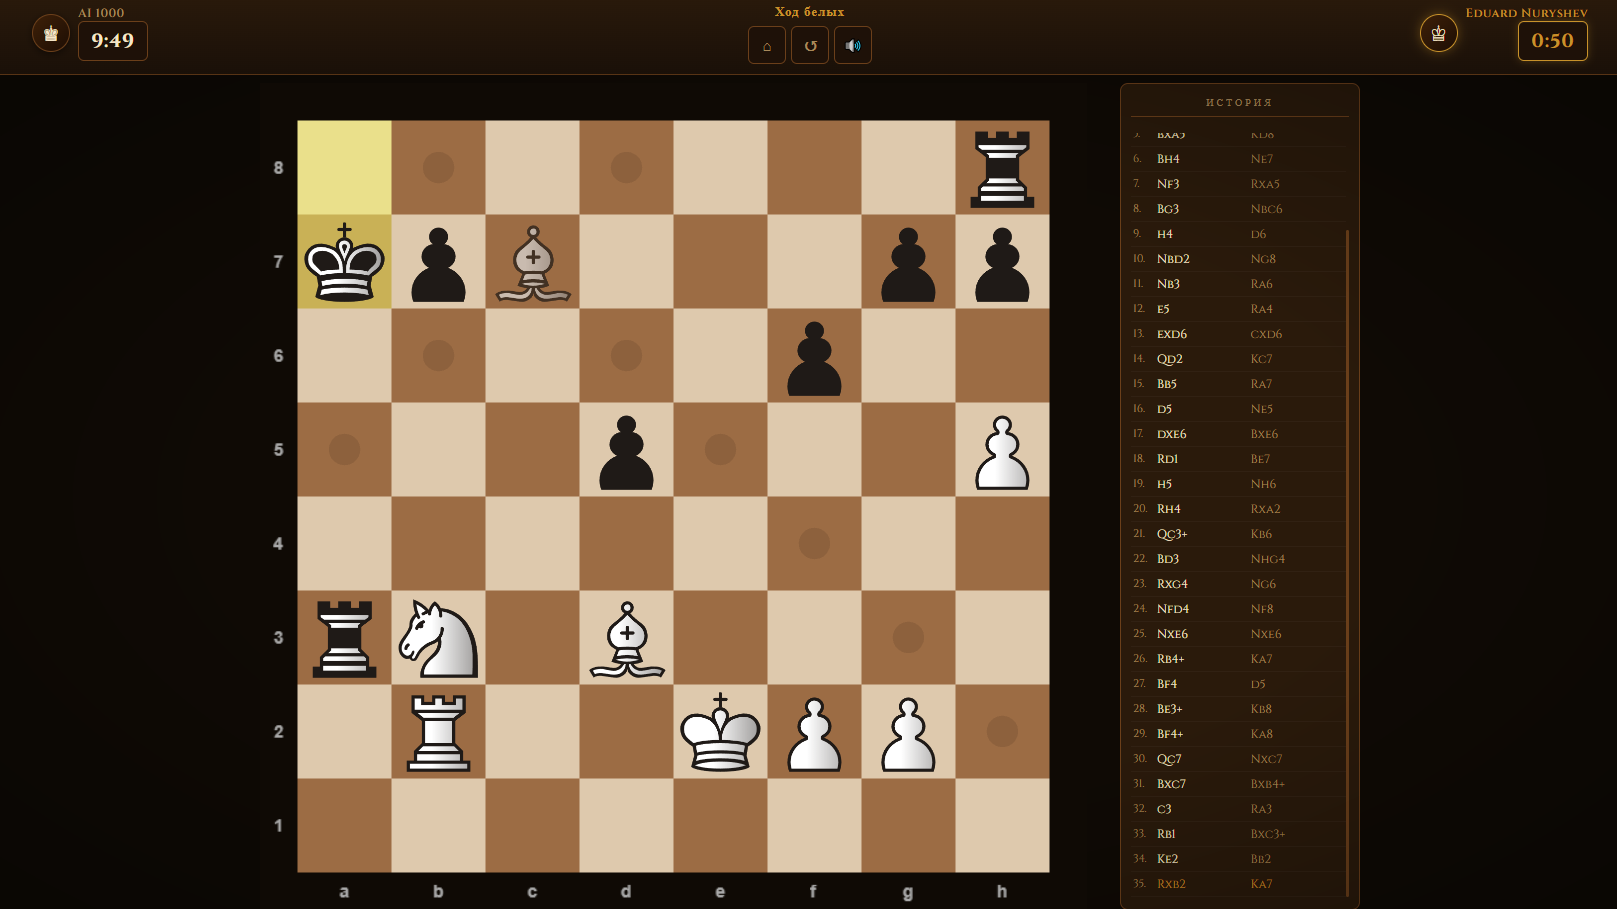Click the Bxc3+ reply in move 33
This screenshot has height=909, width=1617.
1268,834
